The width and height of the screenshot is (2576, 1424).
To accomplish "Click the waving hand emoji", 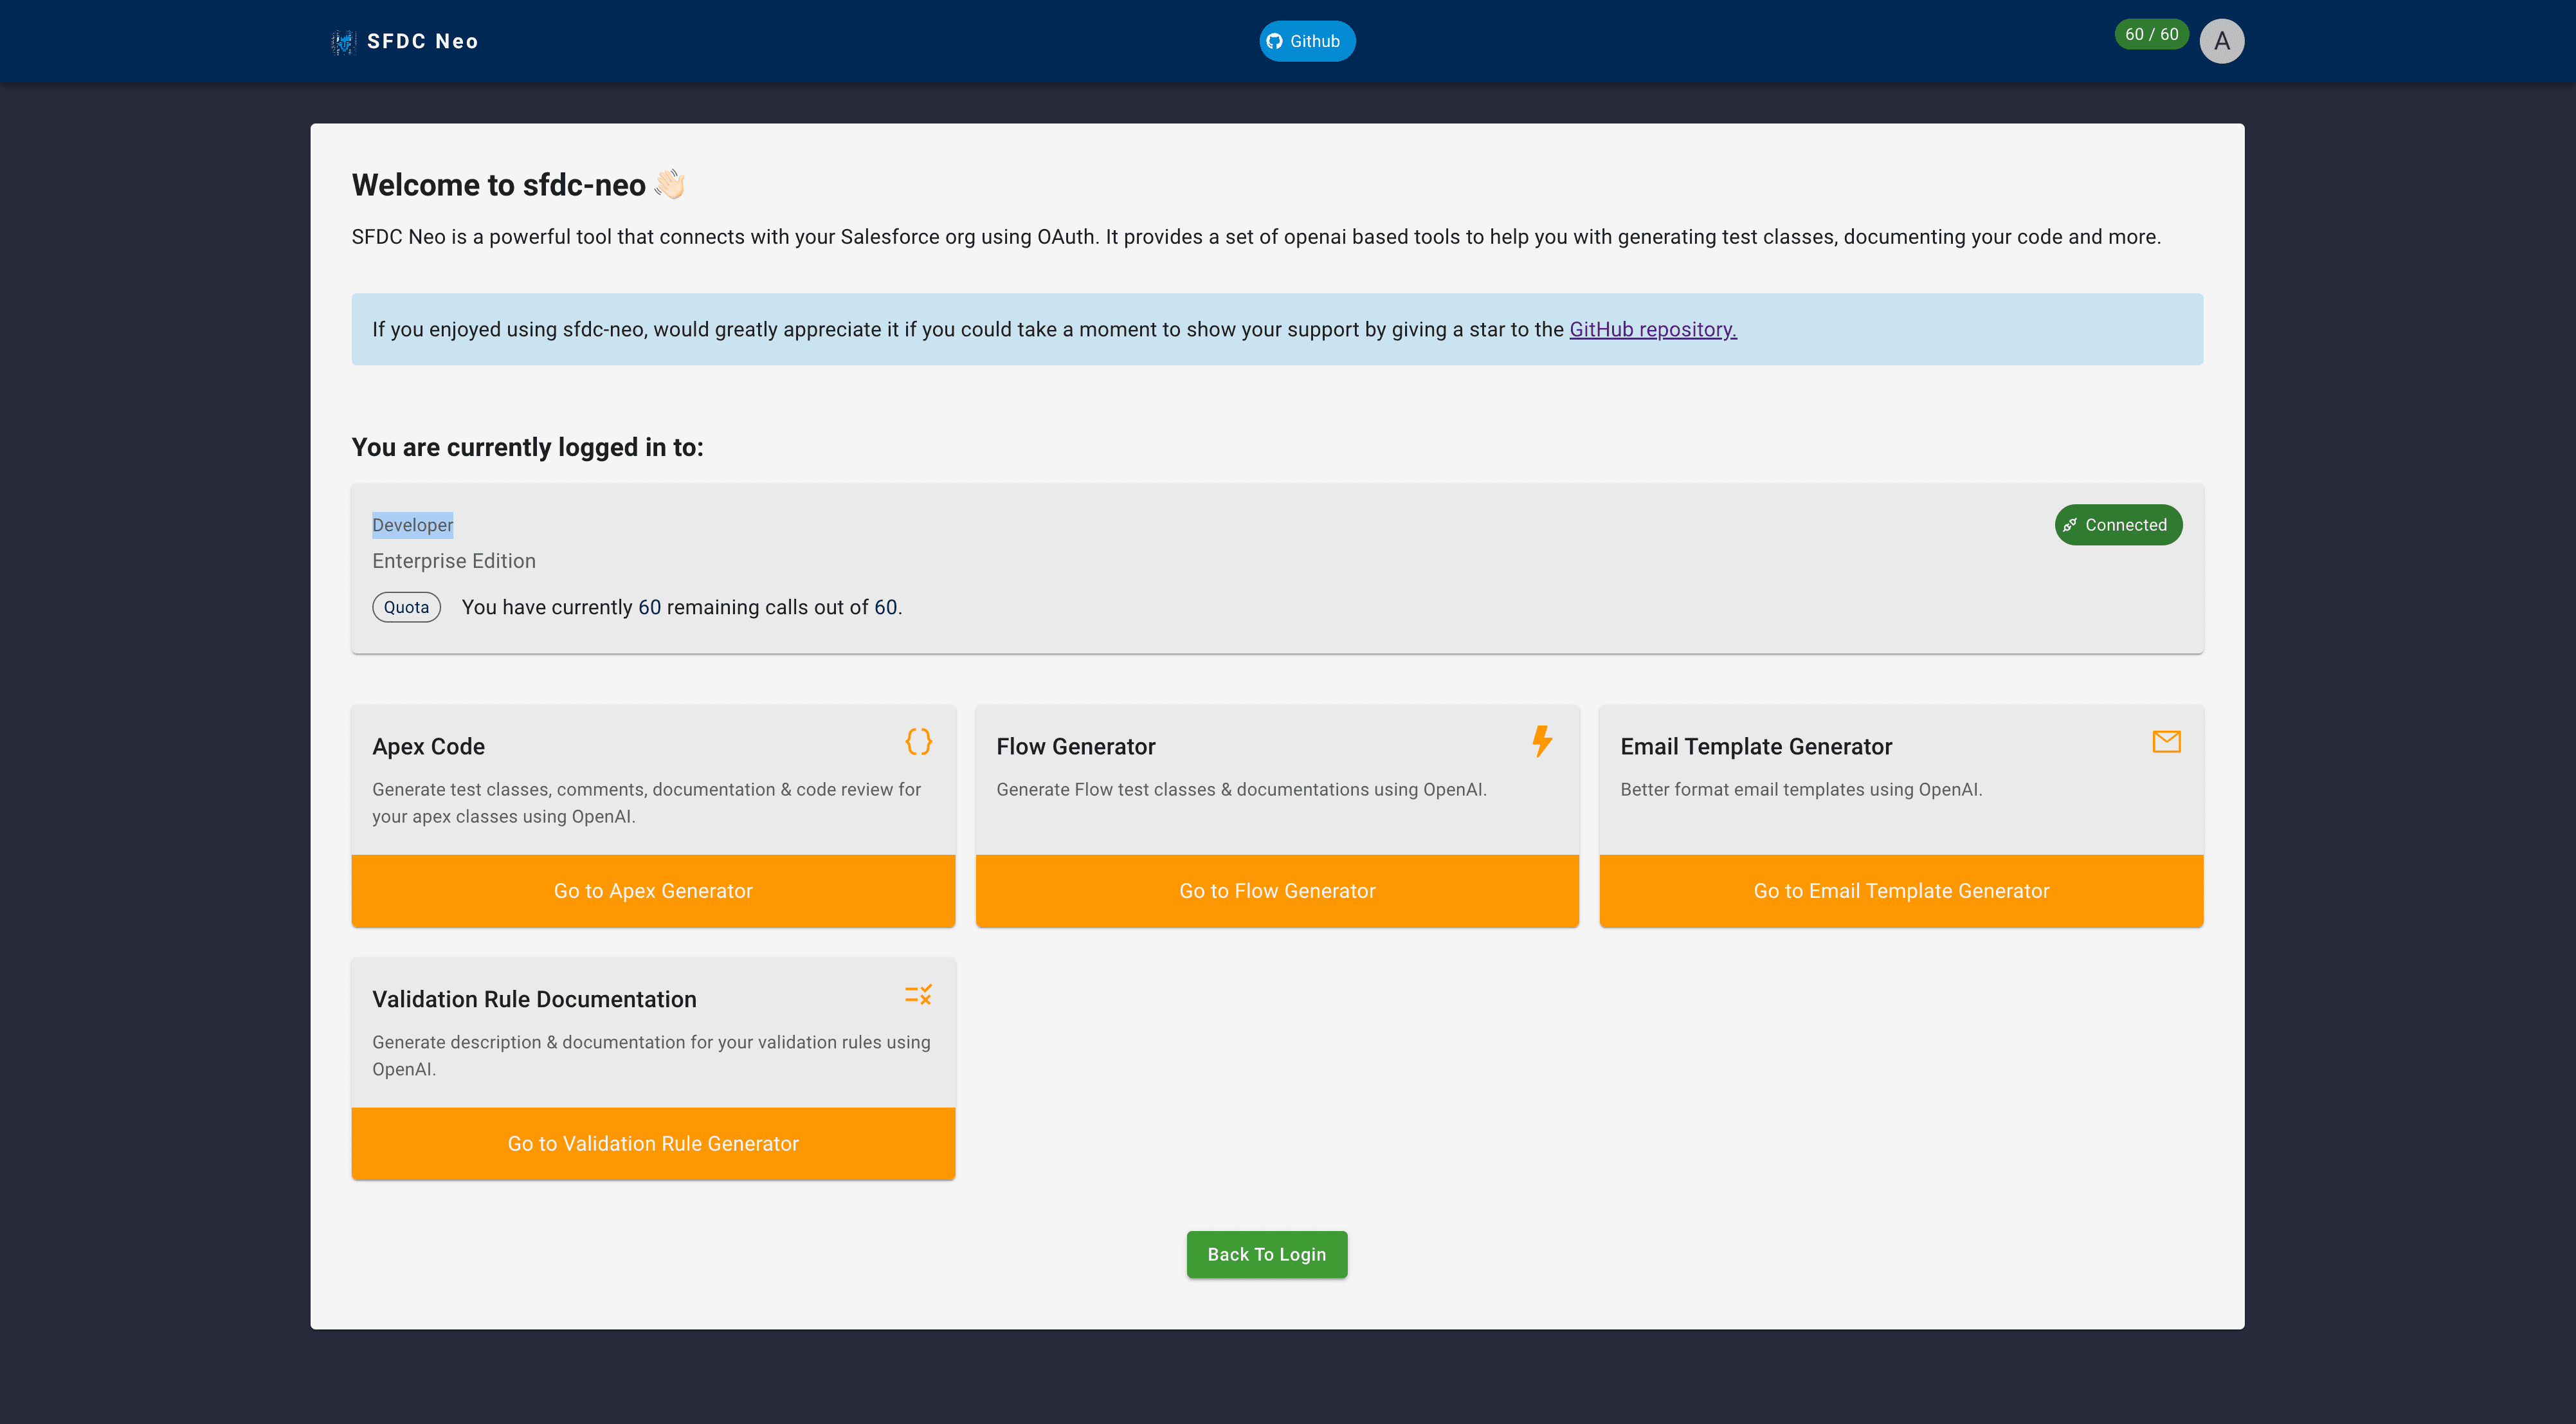I will pyautogui.click(x=669, y=184).
